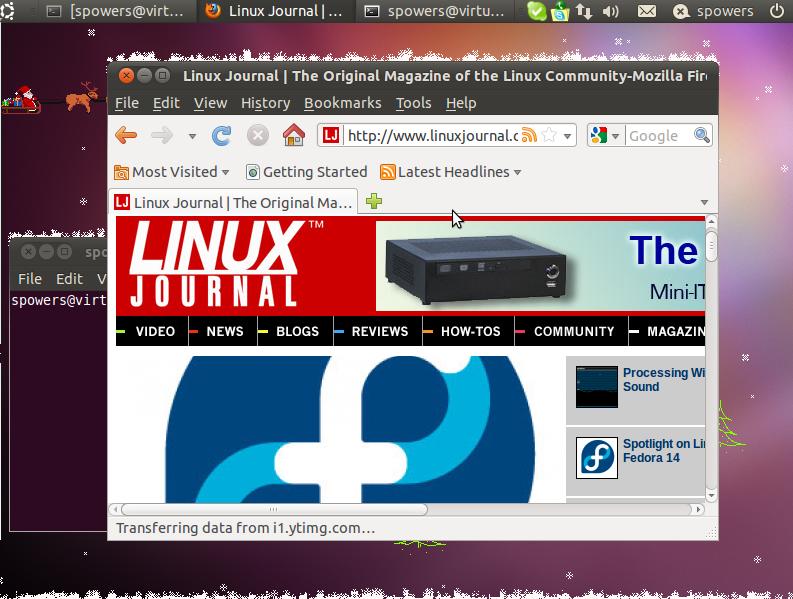Go to the Home page icon
This screenshot has height=599, width=793.
tap(293, 135)
